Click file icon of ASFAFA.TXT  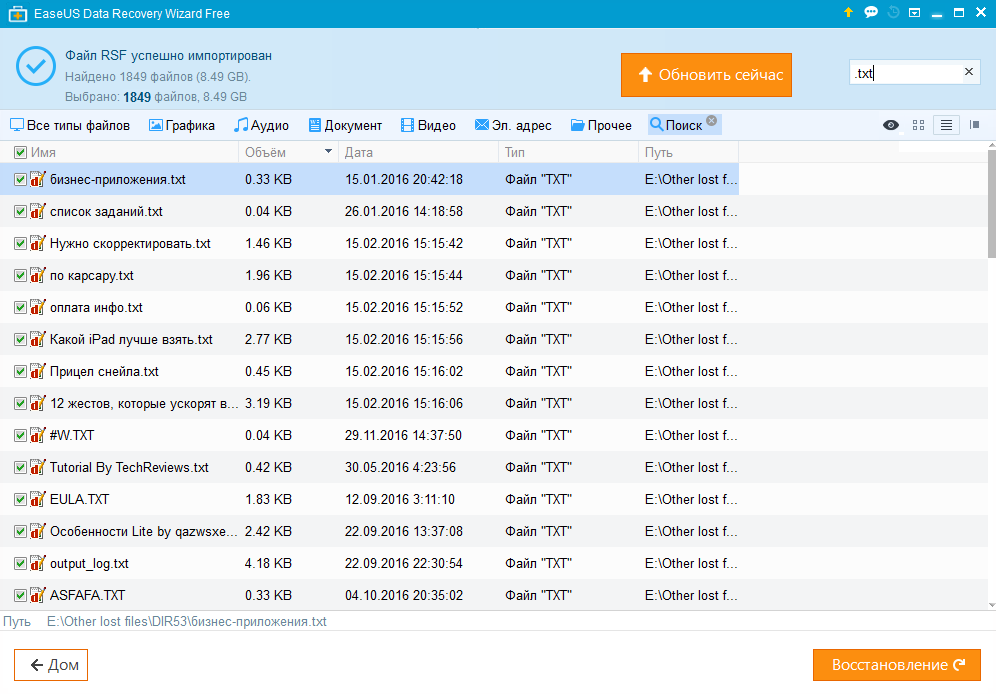(x=37, y=595)
